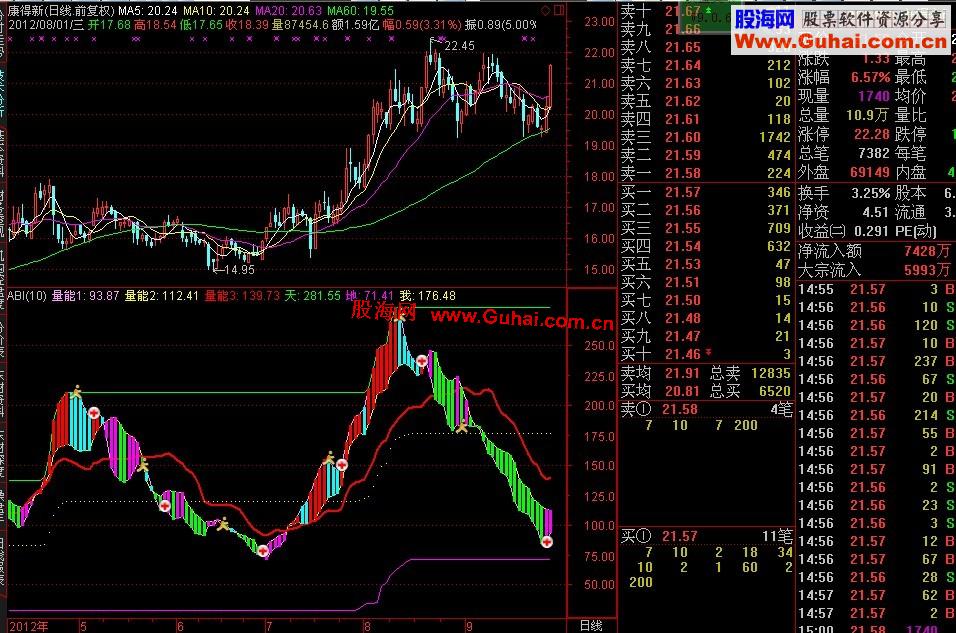Click the 卖七 21.64 sell order row
Screen dimensions: 956x633
pyautogui.click(x=705, y=65)
